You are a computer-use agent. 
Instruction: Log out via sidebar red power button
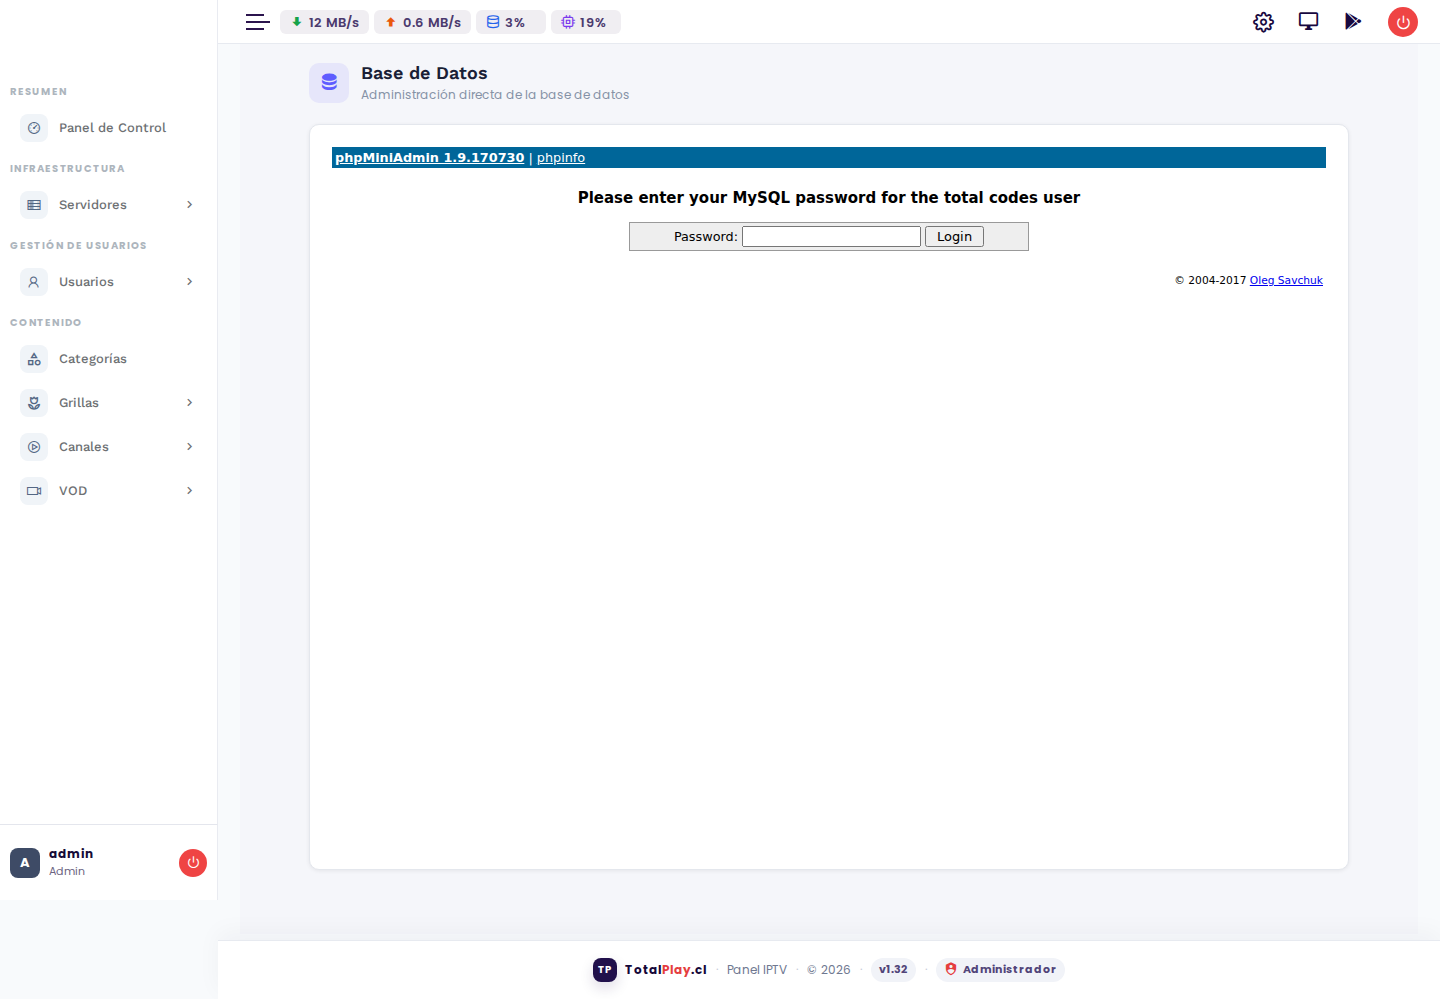point(193,863)
